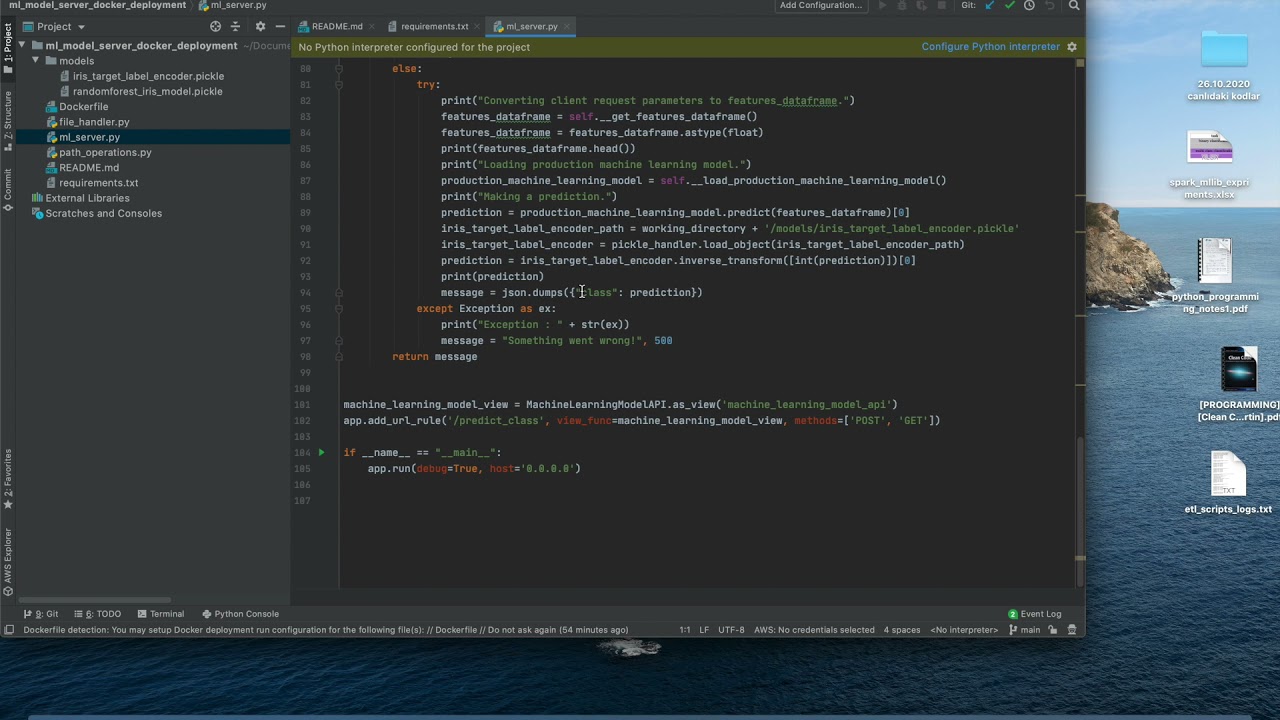Click the Git update project arrow

pos(990,5)
